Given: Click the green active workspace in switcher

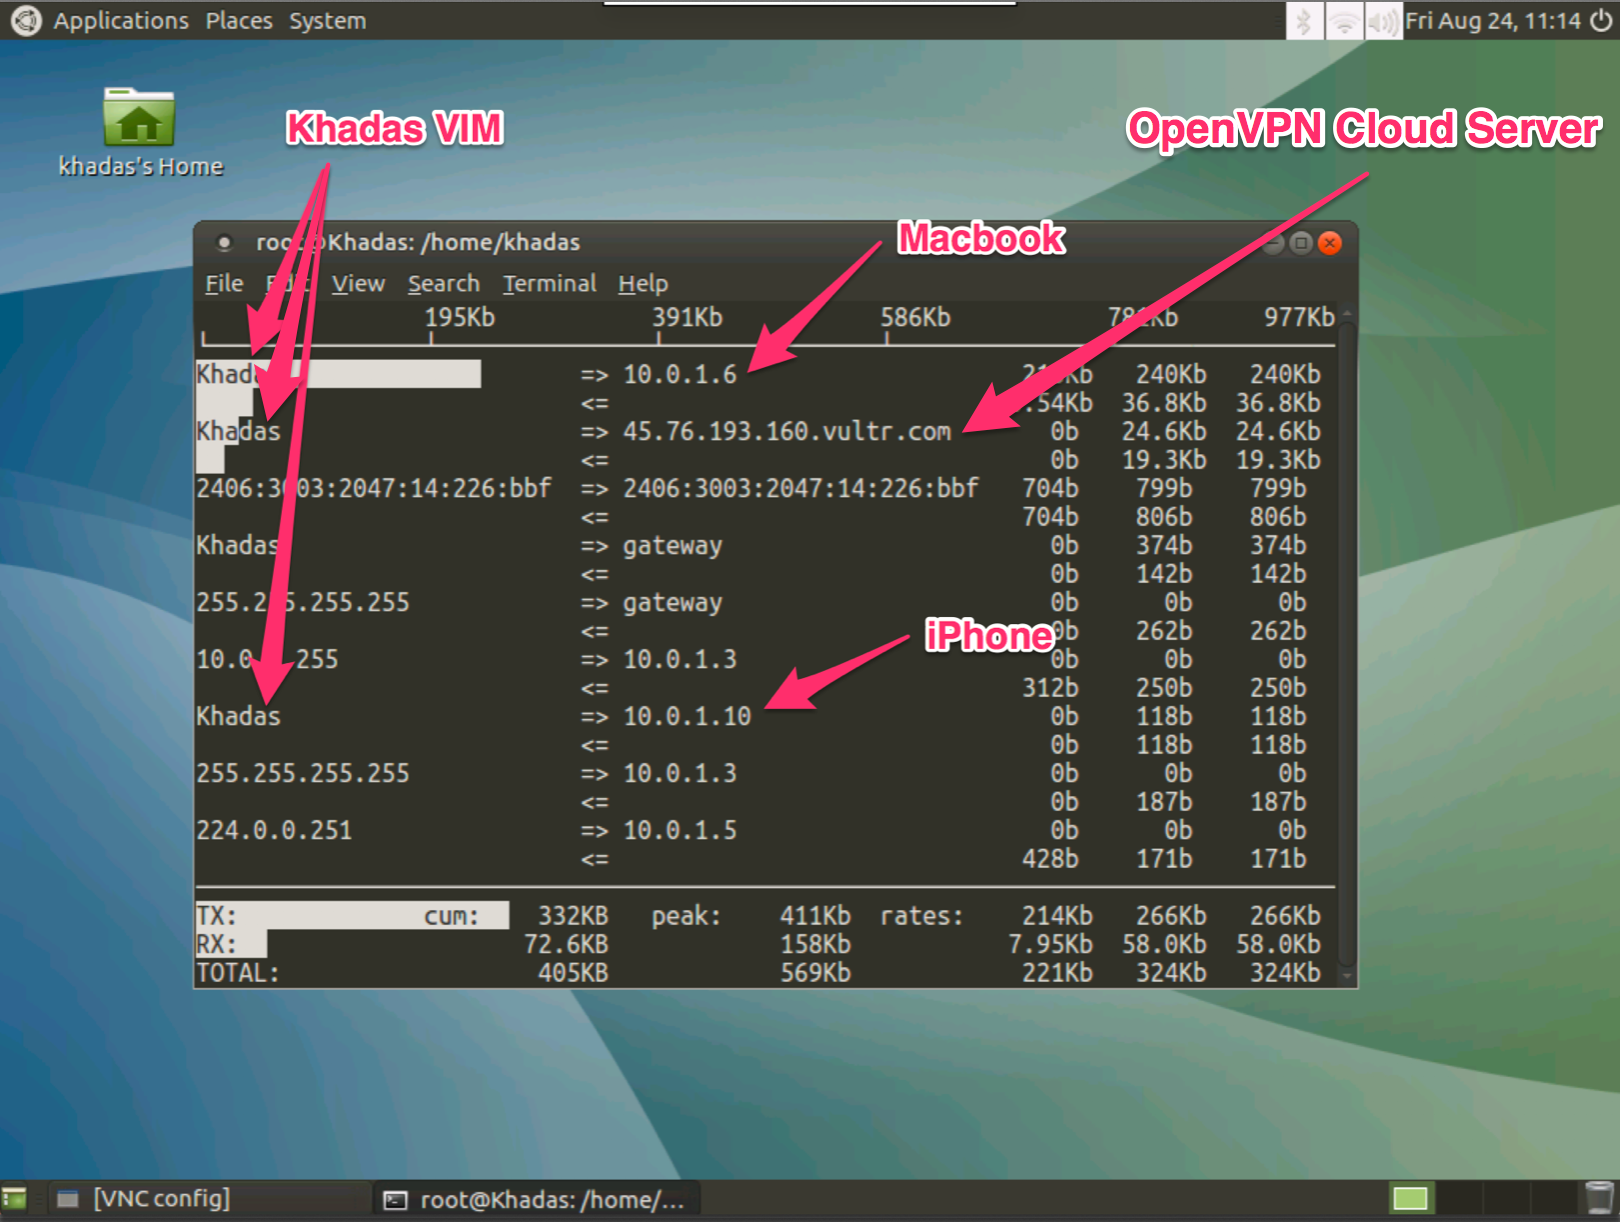Looking at the screenshot, I should (x=1410, y=1198).
